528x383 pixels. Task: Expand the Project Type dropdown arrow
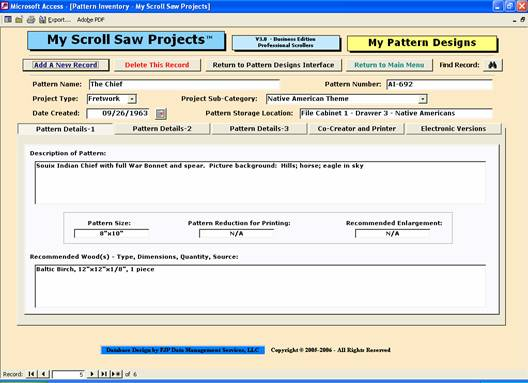[x=132, y=99]
